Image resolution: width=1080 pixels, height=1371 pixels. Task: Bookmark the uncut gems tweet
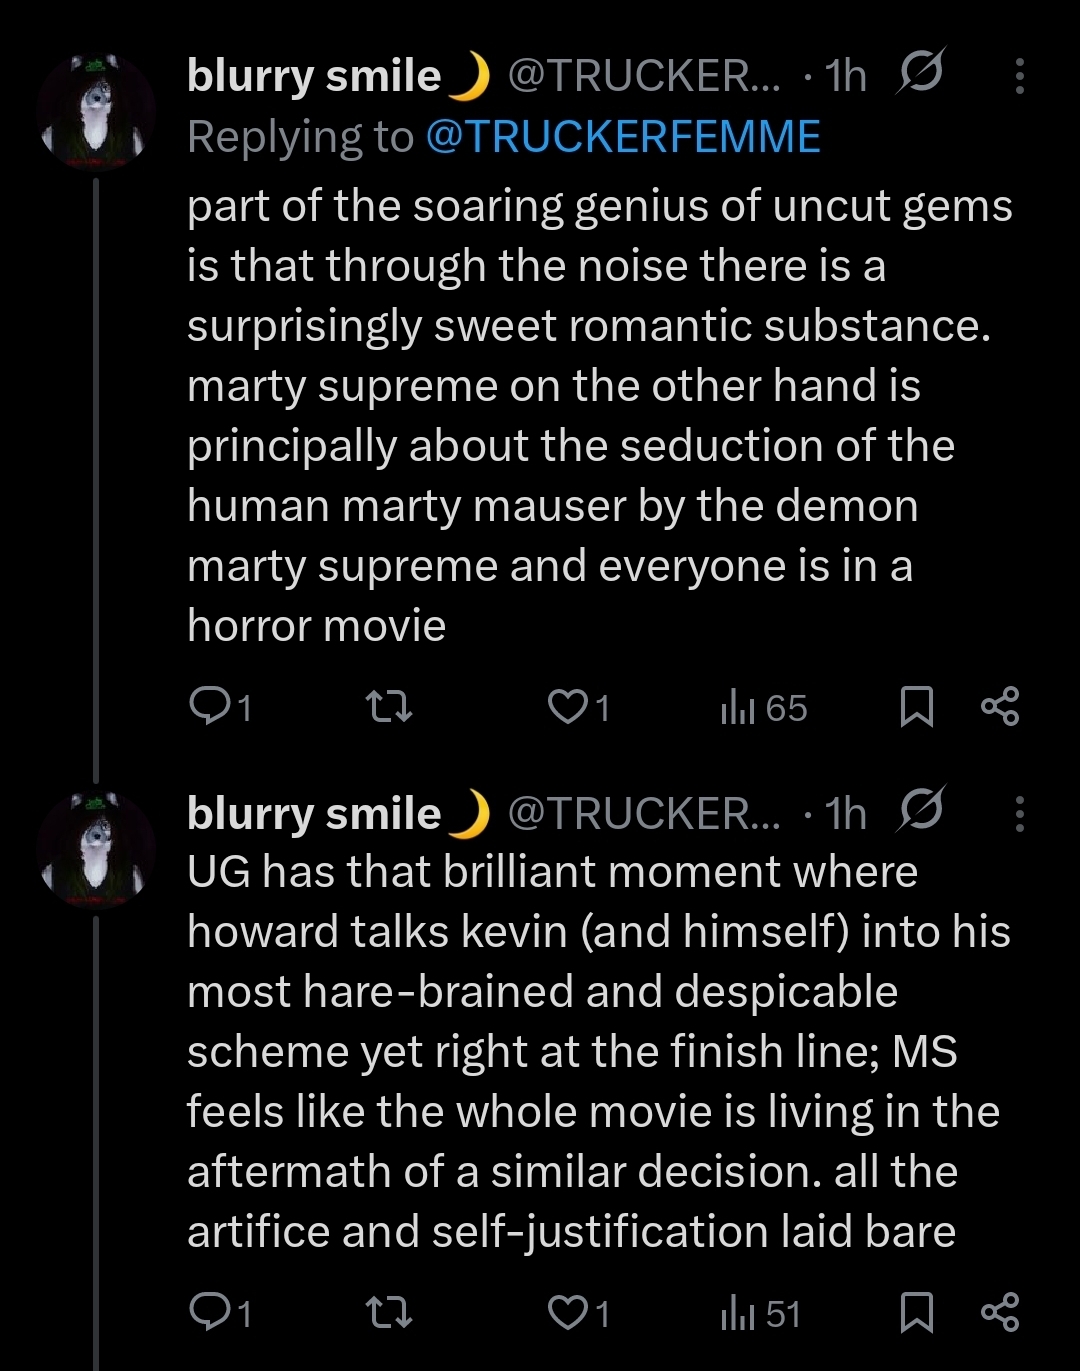tap(916, 707)
